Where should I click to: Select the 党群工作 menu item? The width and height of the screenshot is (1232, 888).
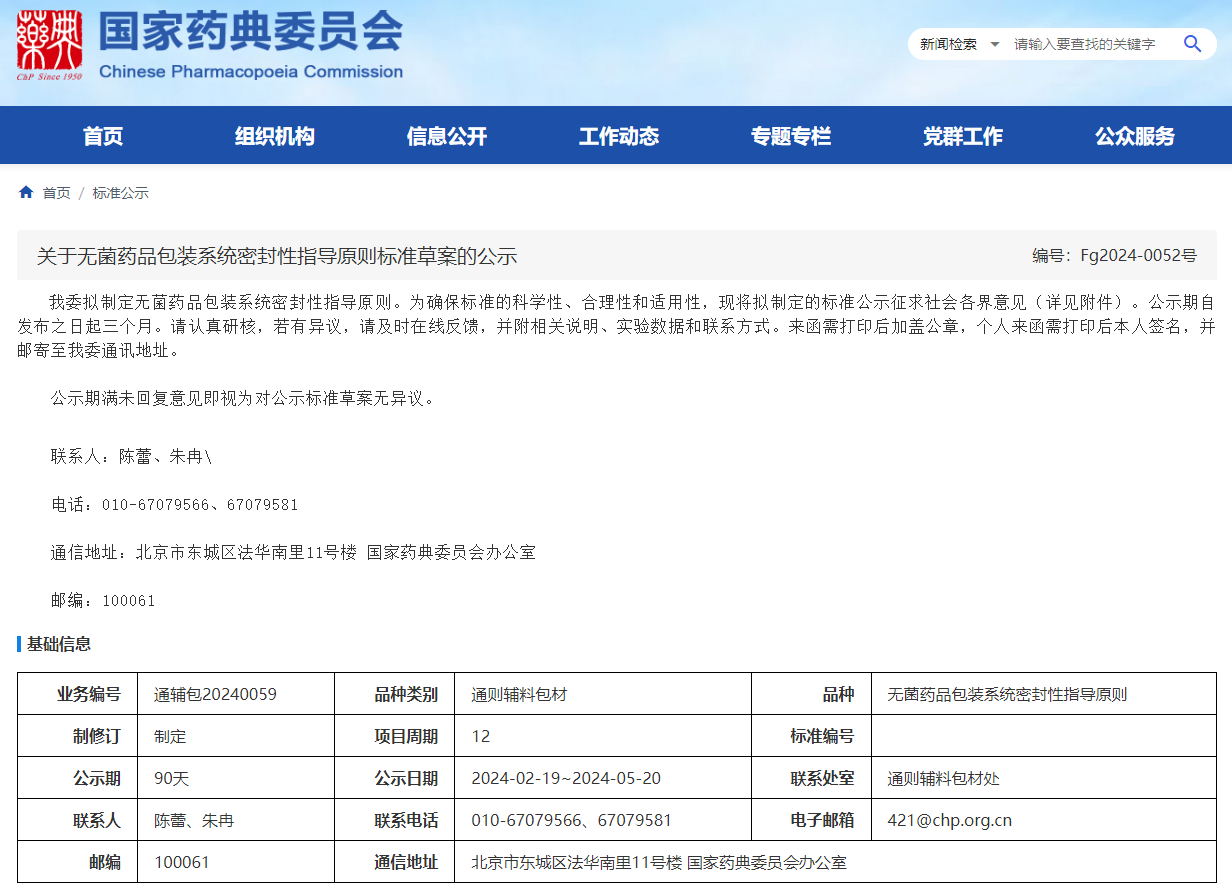coord(962,136)
